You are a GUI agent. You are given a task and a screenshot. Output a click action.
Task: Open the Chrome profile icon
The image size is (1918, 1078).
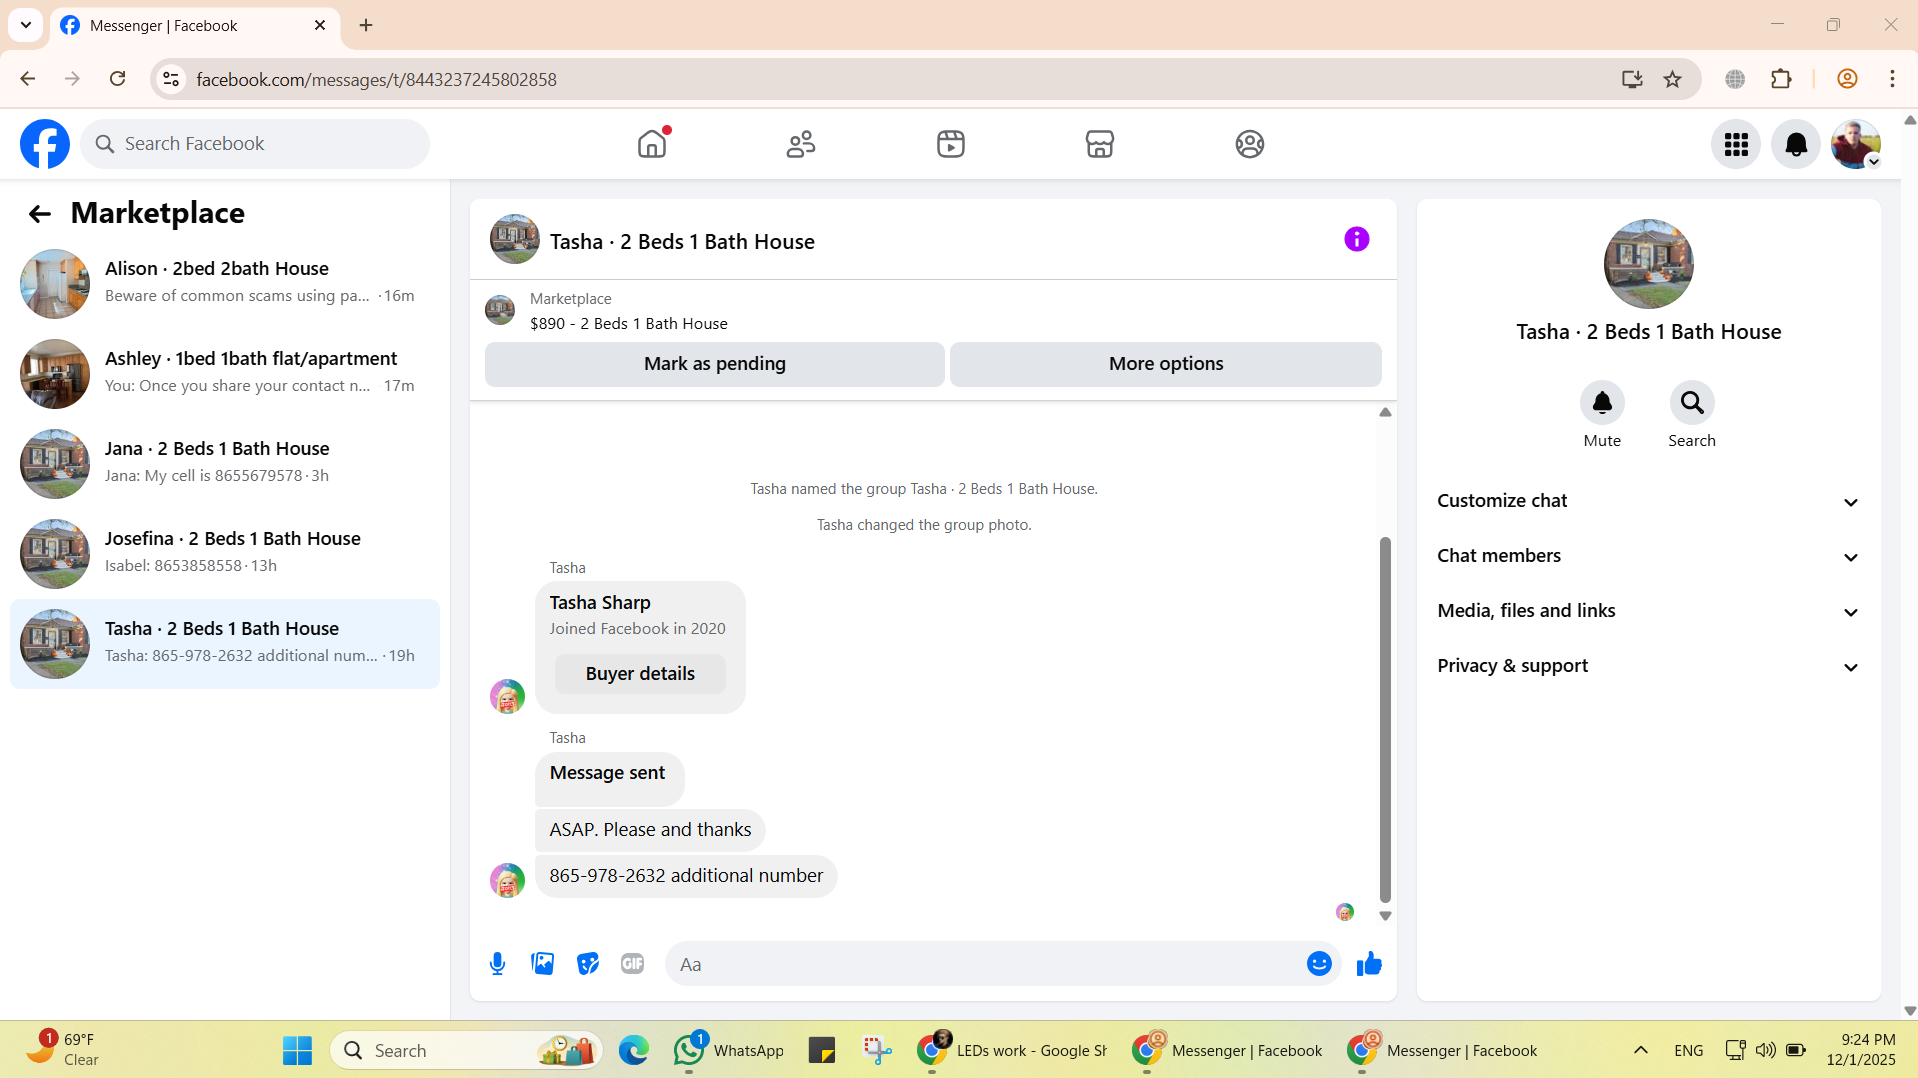click(x=1847, y=79)
